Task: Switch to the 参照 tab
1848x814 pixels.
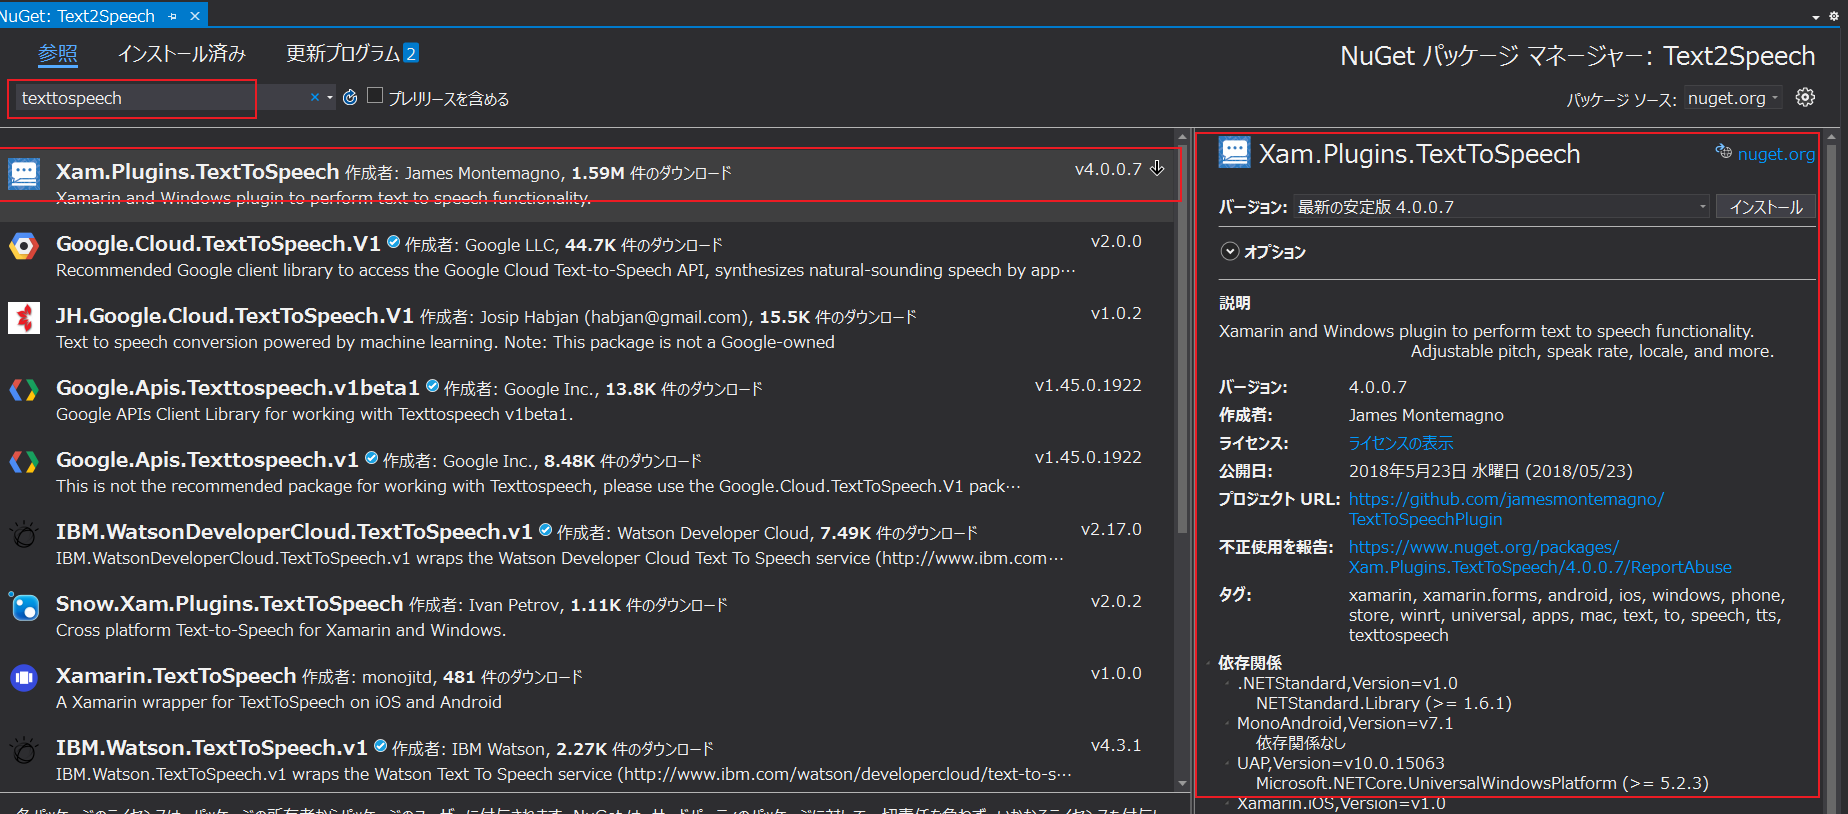Action: pyautogui.click(x=58, y=54)
